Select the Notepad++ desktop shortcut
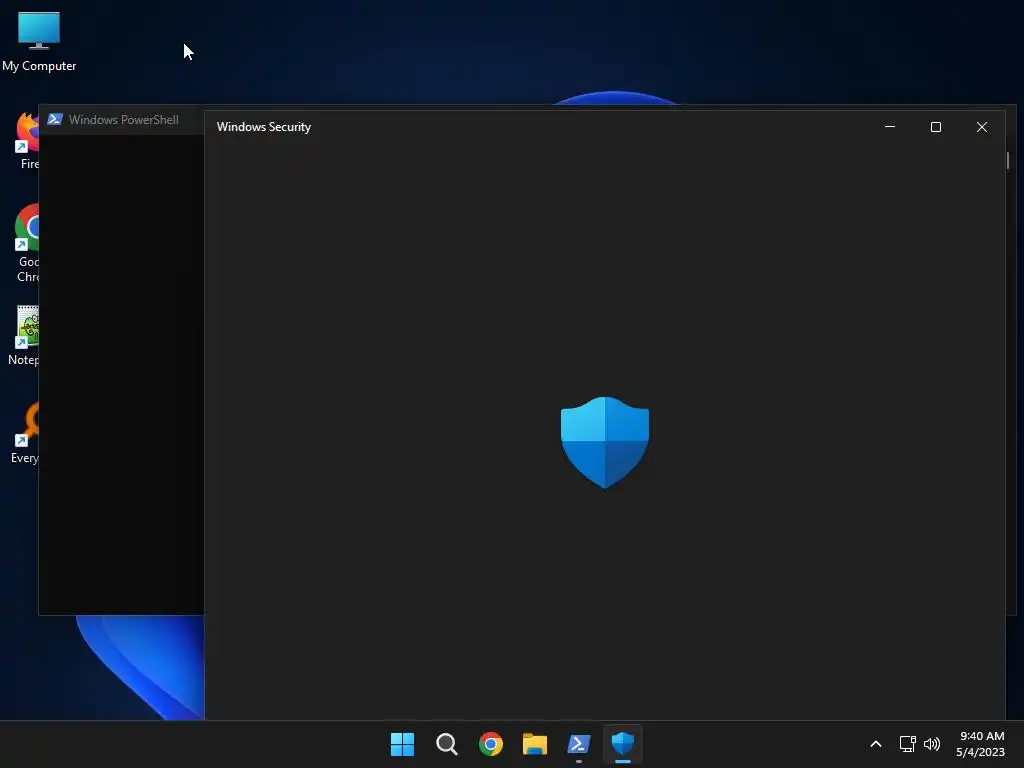The height and width of the screenshot is (768, 1024). click(x=24, y=336)
